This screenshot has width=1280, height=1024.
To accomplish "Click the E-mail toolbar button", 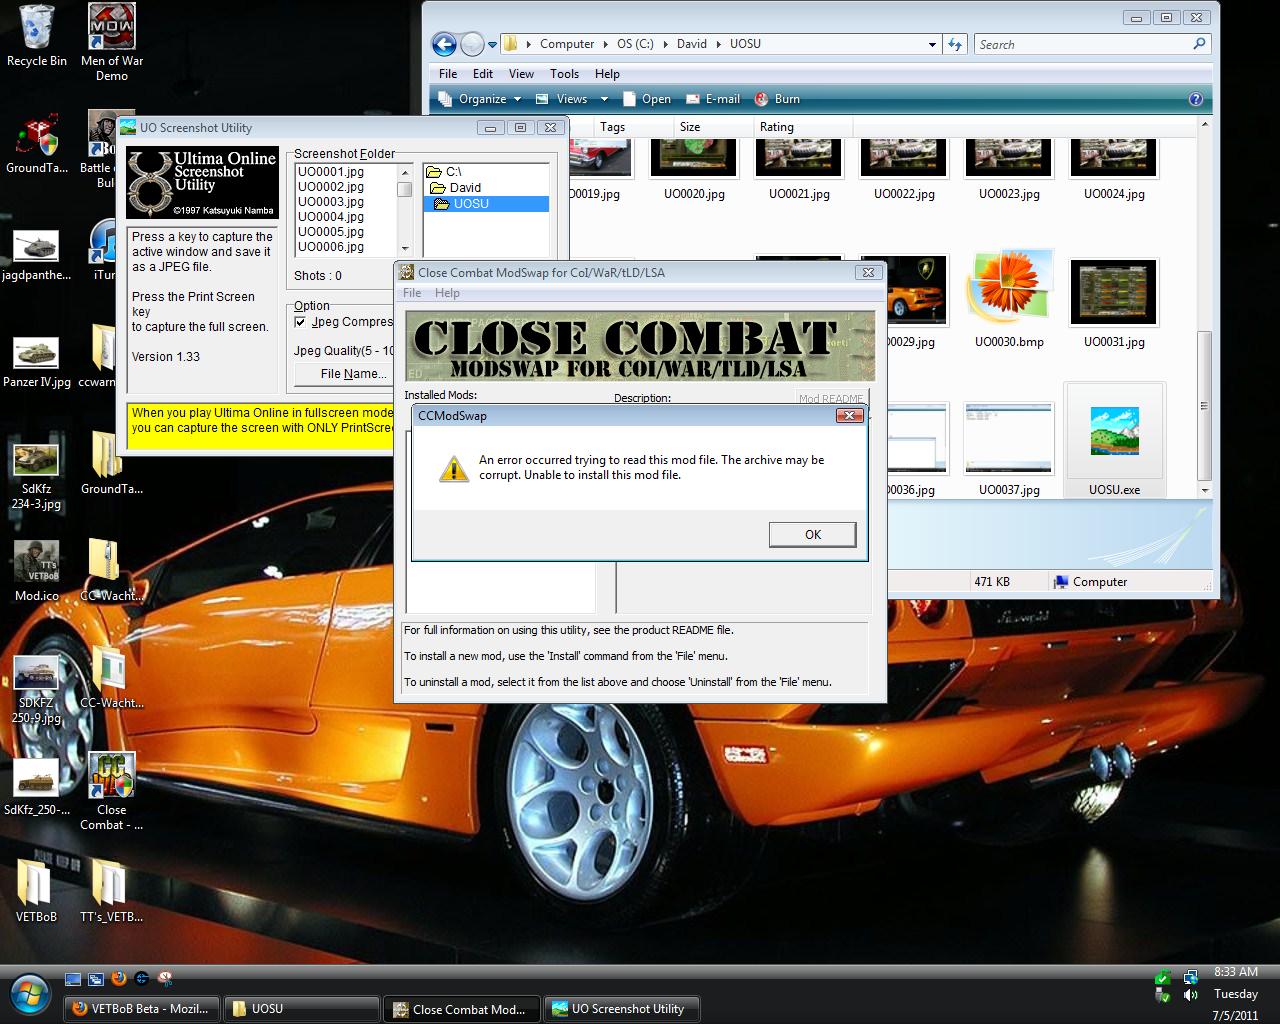I will click(712, 99).
